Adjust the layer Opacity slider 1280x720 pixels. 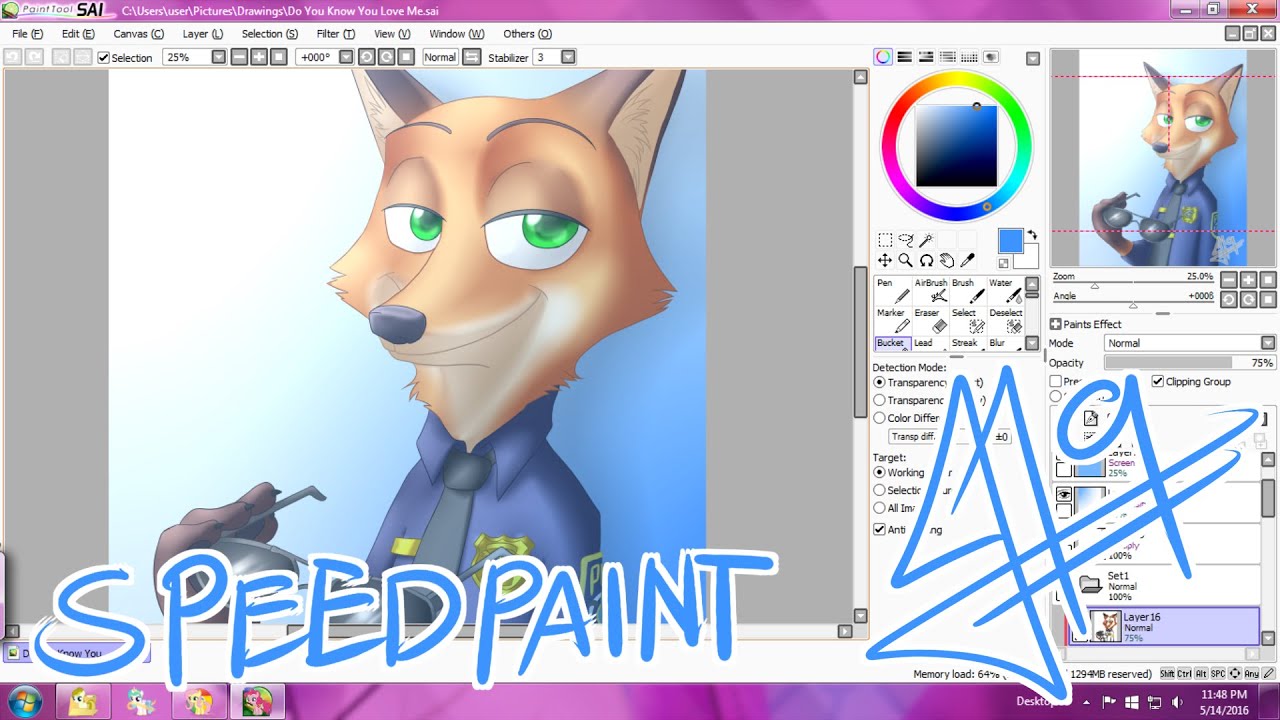point(1190,363)
